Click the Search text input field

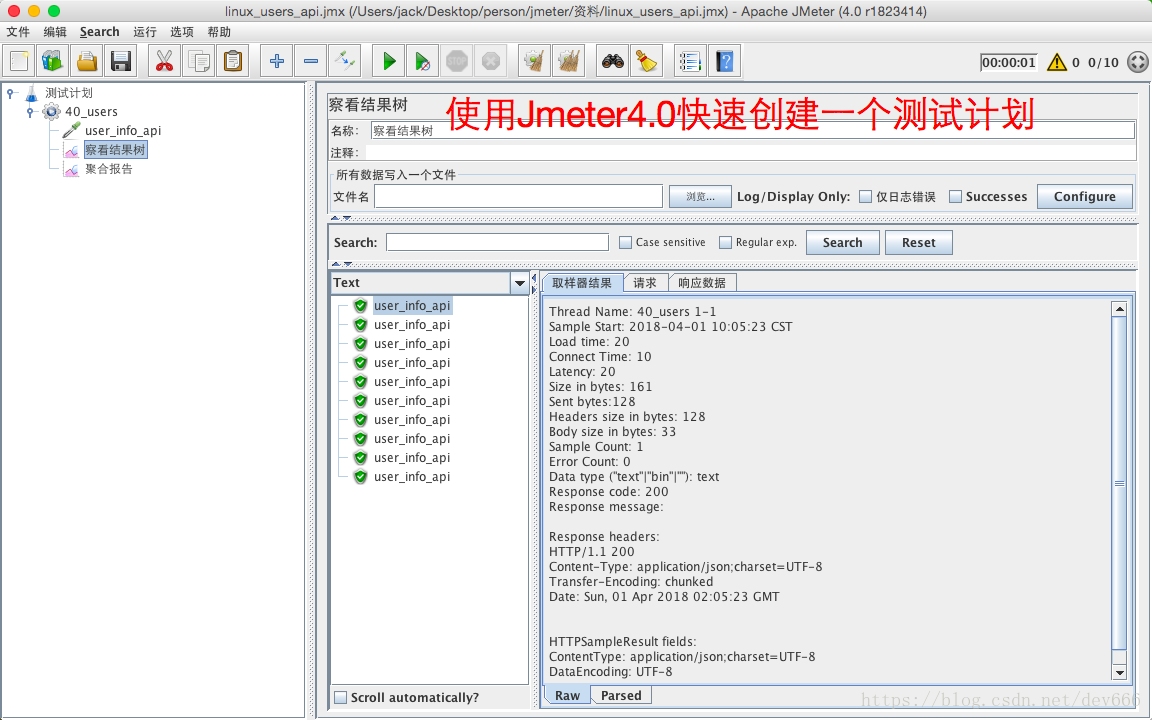pyautogui.click(x=497, y=242)
